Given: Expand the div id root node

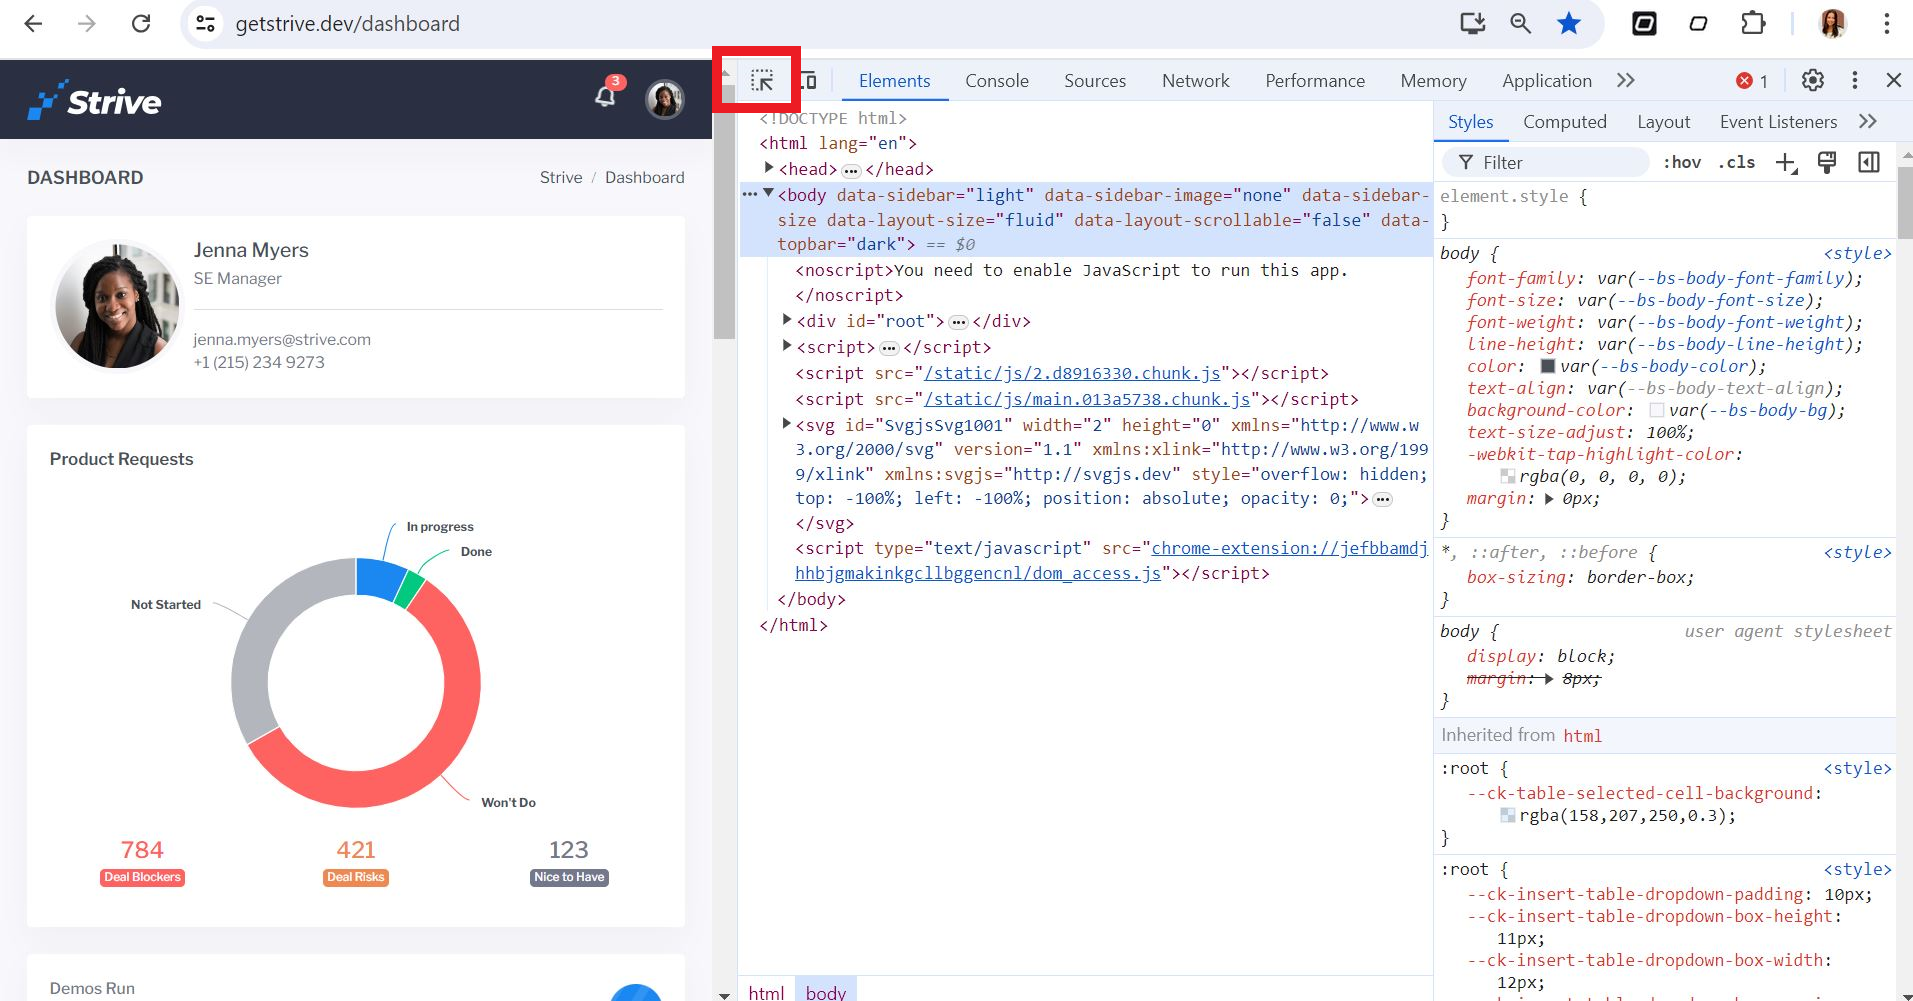Looking at the screenshot, I should [787, 320].
